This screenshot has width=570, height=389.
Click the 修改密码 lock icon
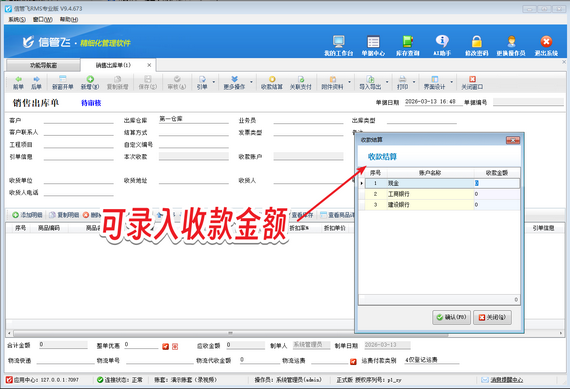(477, 45)
